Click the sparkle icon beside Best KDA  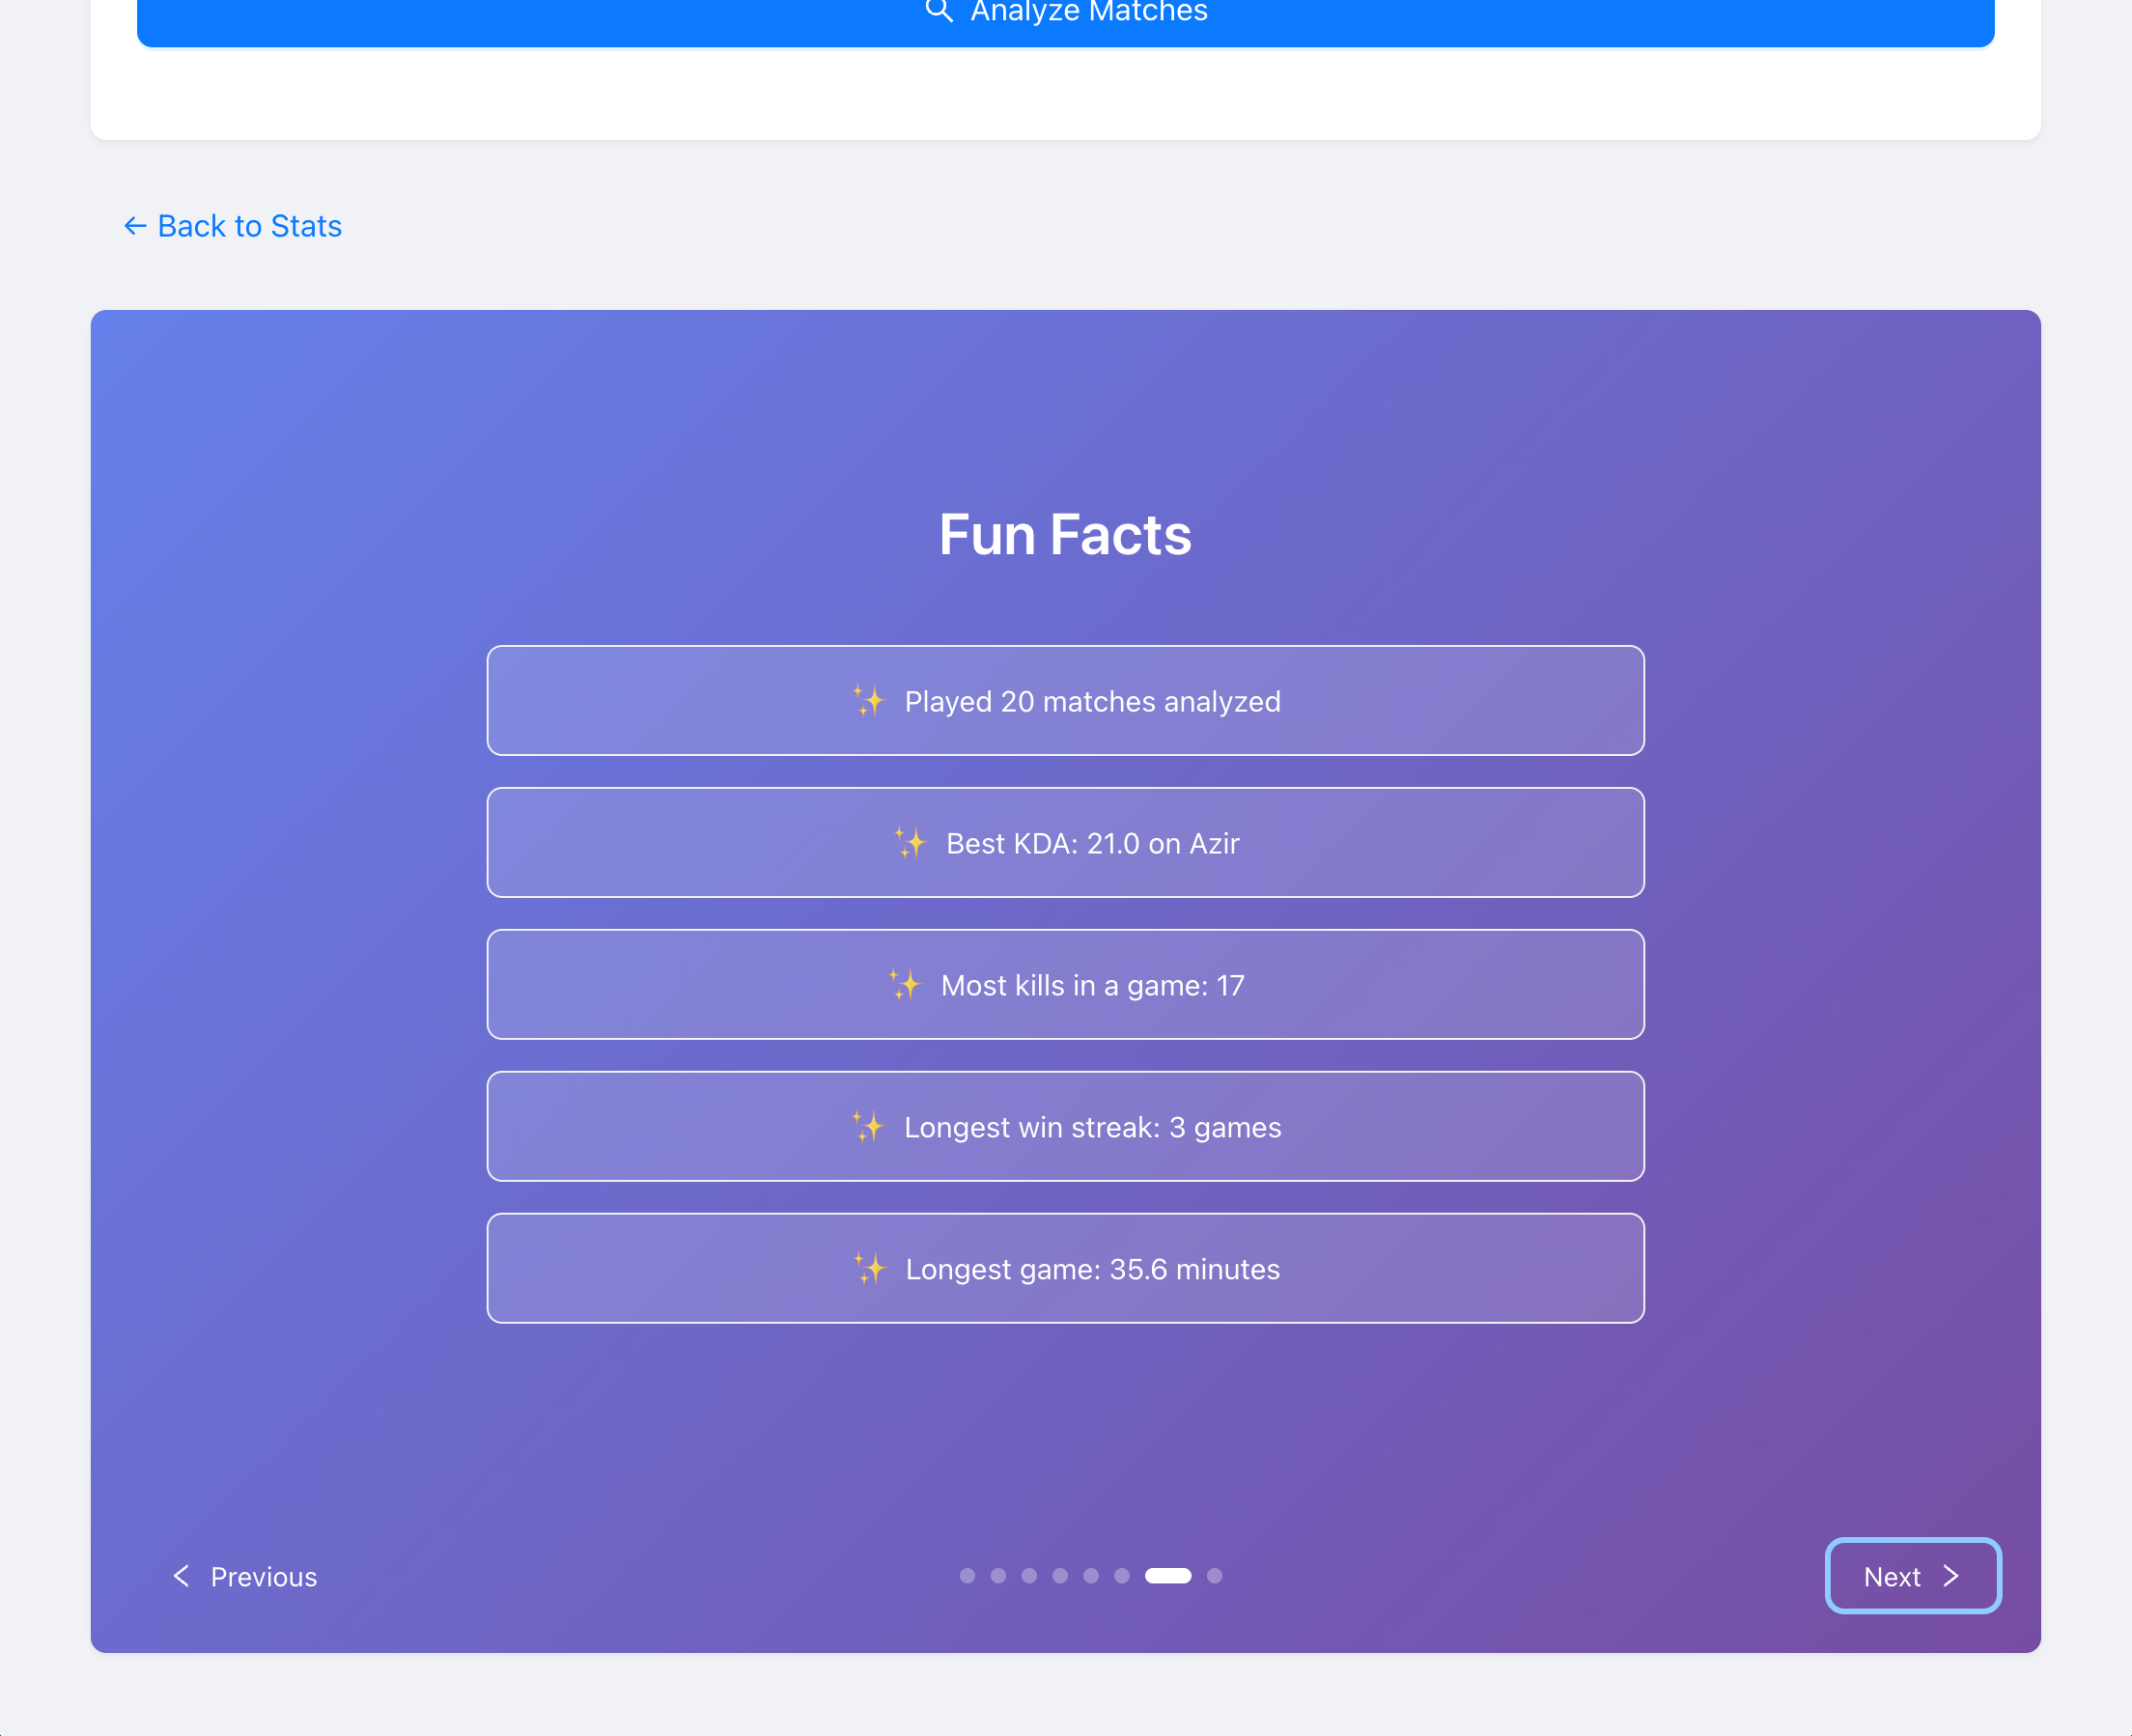click(910, 843)
